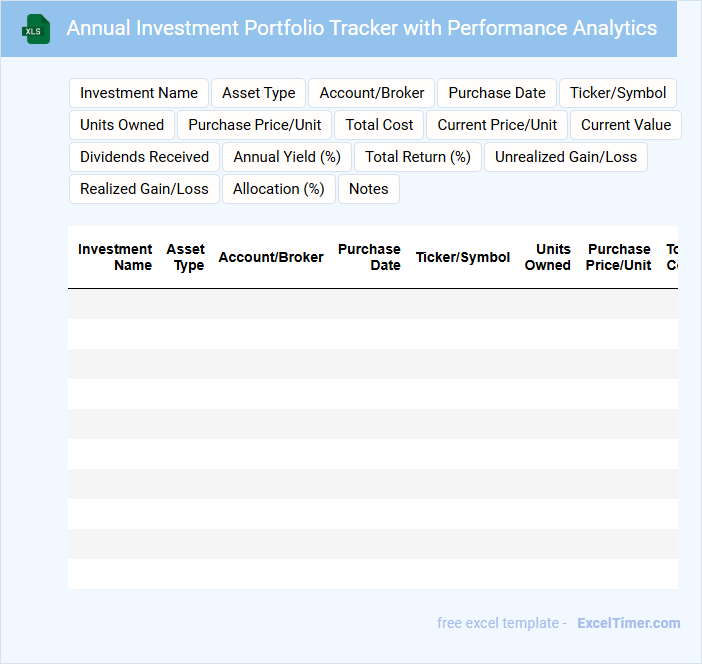Choose the Ticker/Symbol tag
The height and width of the screenshot is (664, 702).
pos(618,93)
